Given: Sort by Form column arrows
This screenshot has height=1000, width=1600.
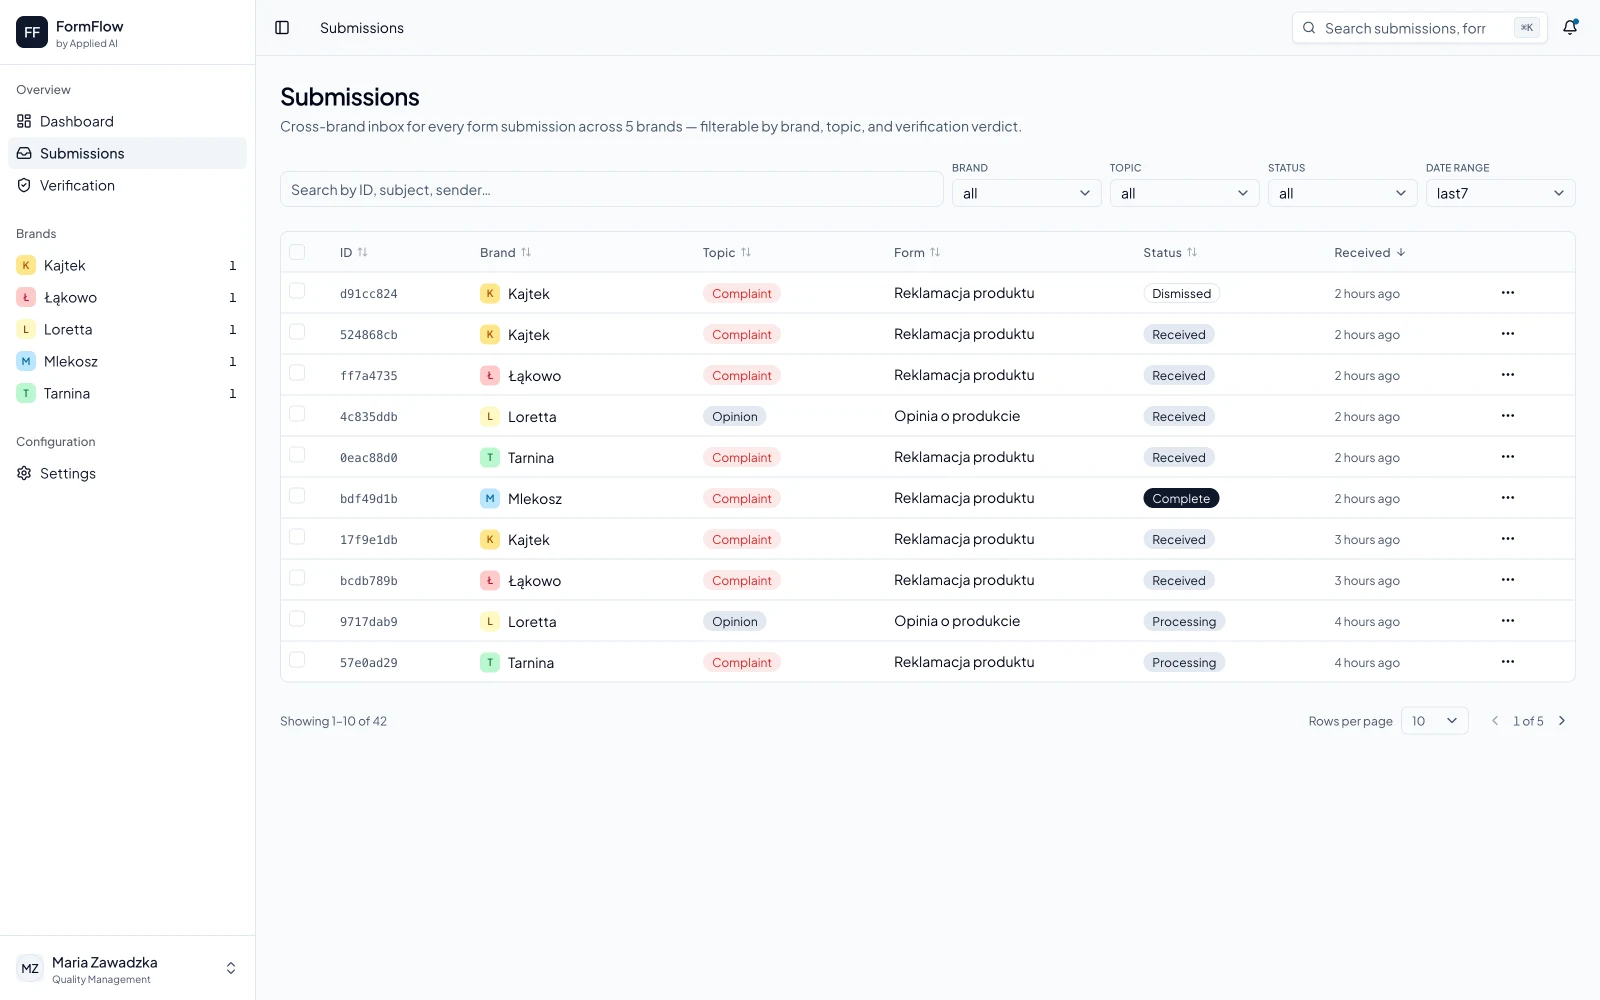Looking at the screenshot, I should click(x=935, y=253).
